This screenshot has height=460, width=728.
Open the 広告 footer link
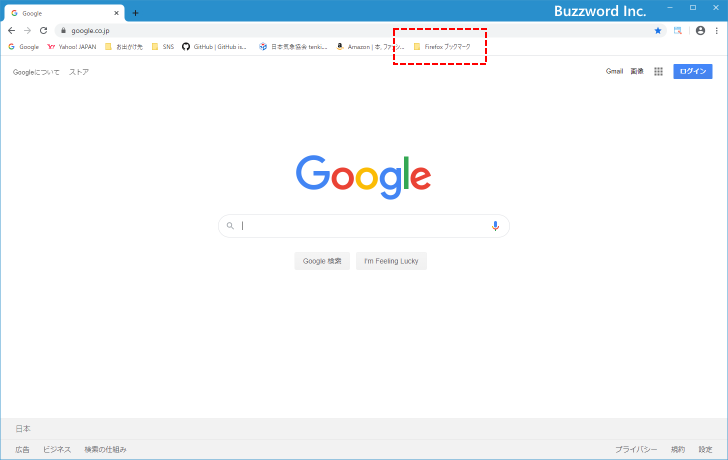coord(22,449)
